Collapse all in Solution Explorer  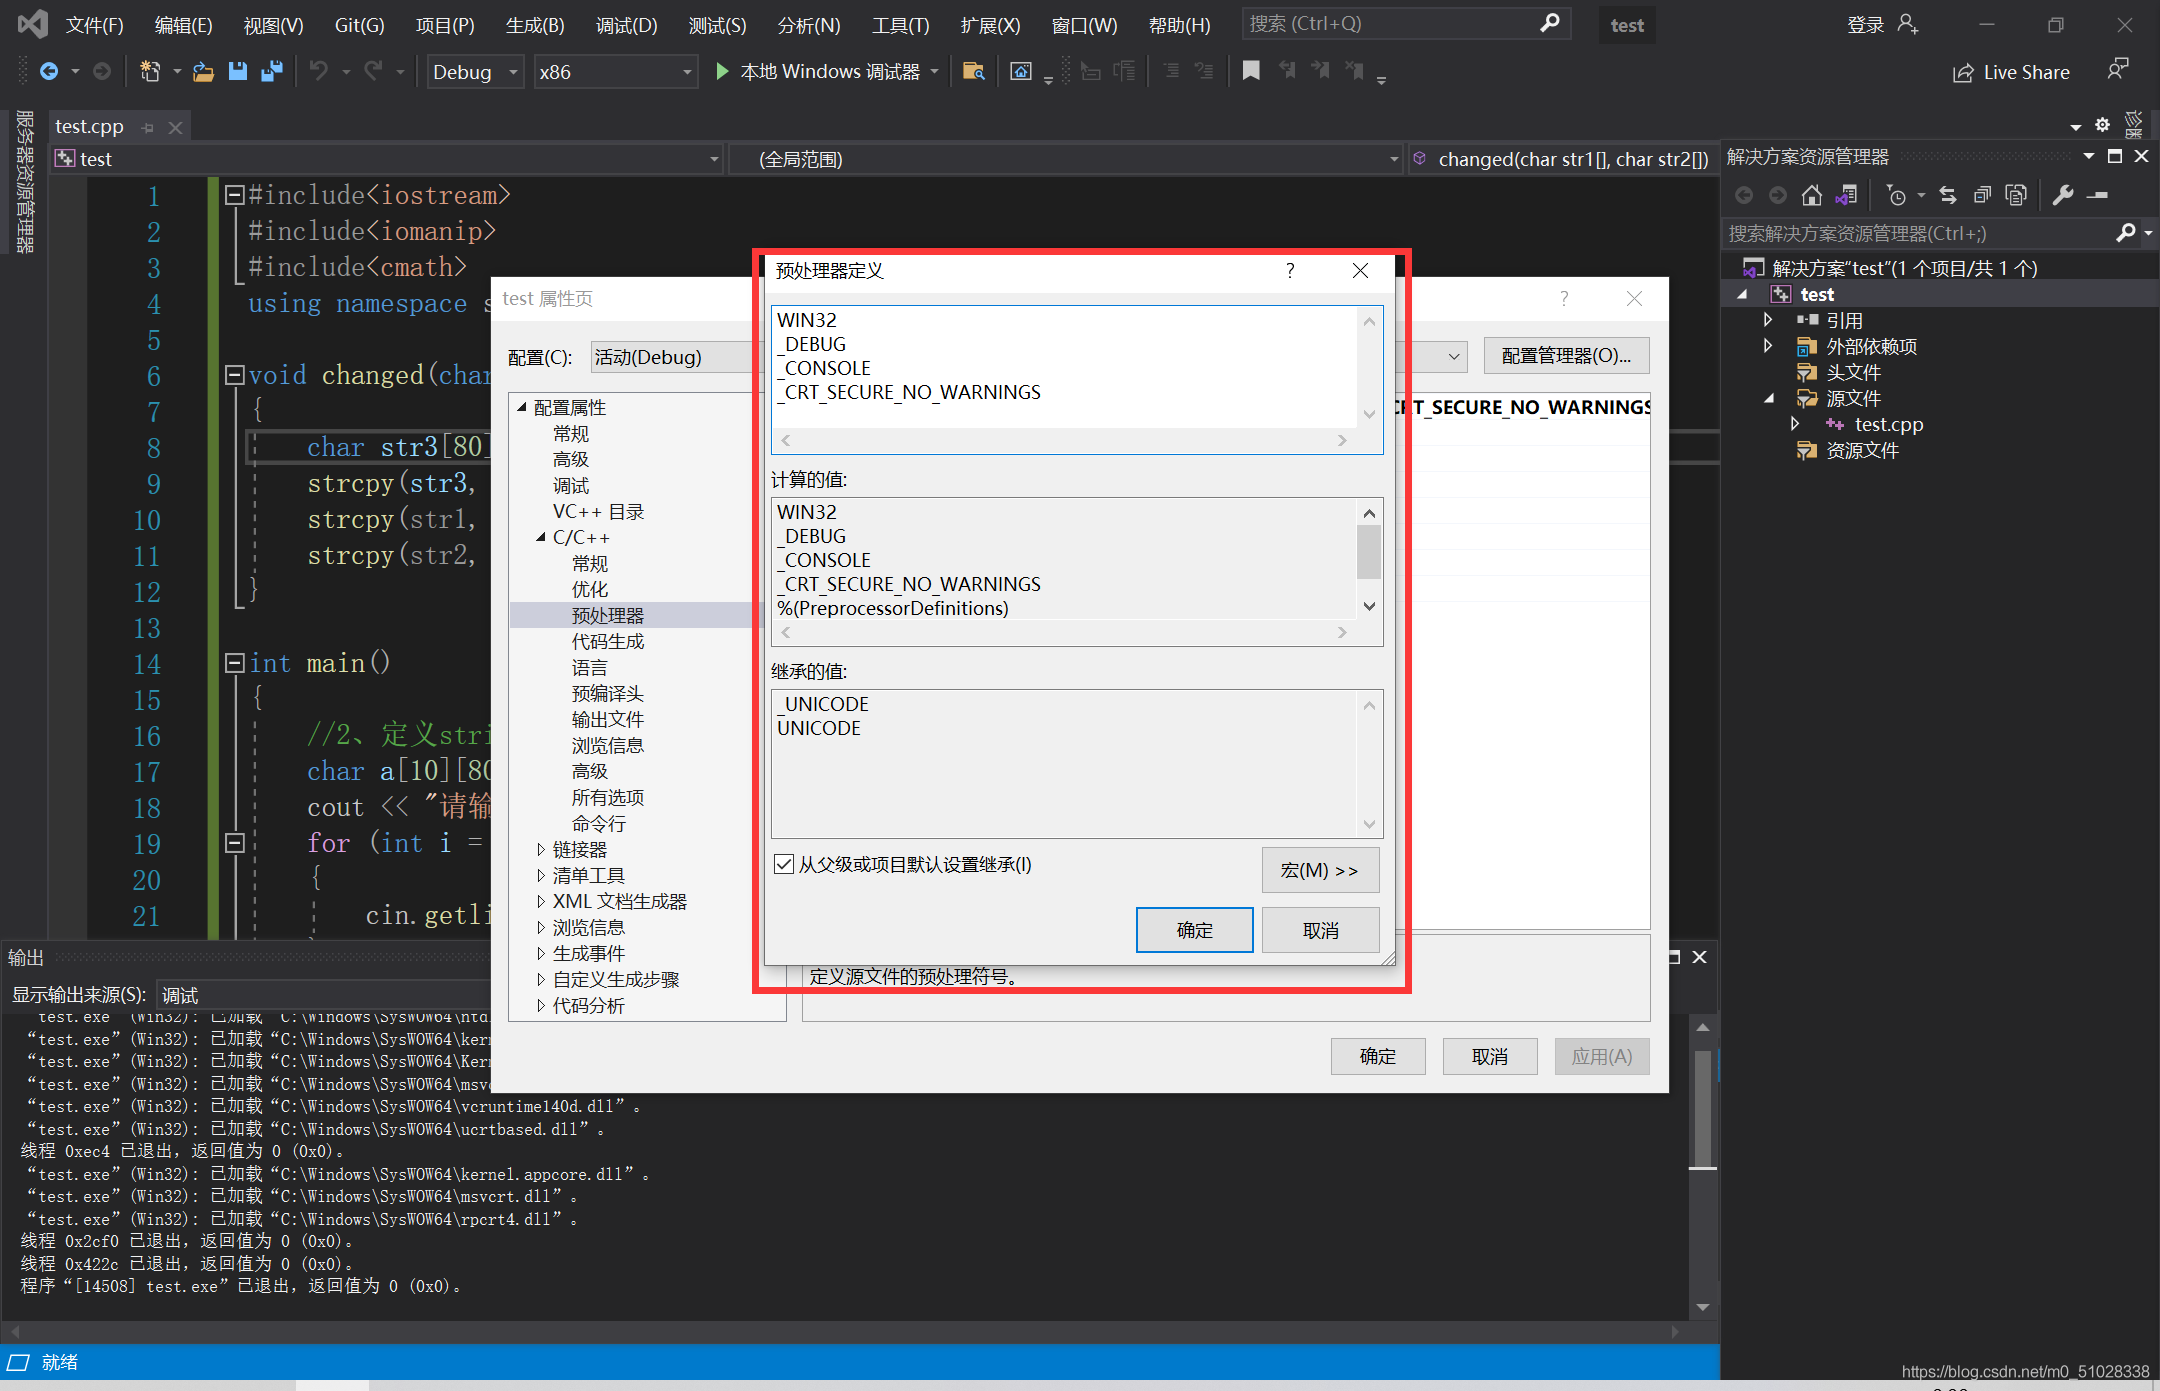point(1982,195)
